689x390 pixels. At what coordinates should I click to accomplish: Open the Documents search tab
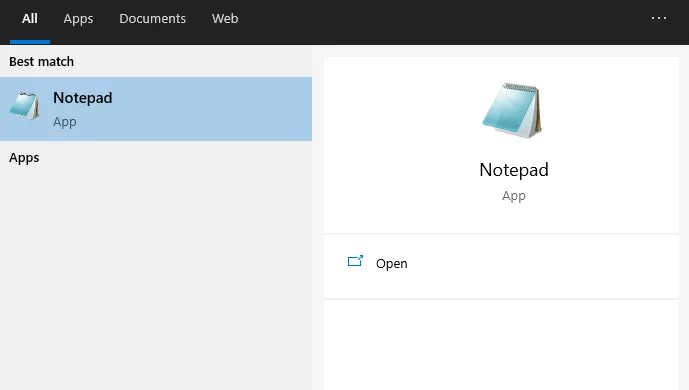click(152, 18)
